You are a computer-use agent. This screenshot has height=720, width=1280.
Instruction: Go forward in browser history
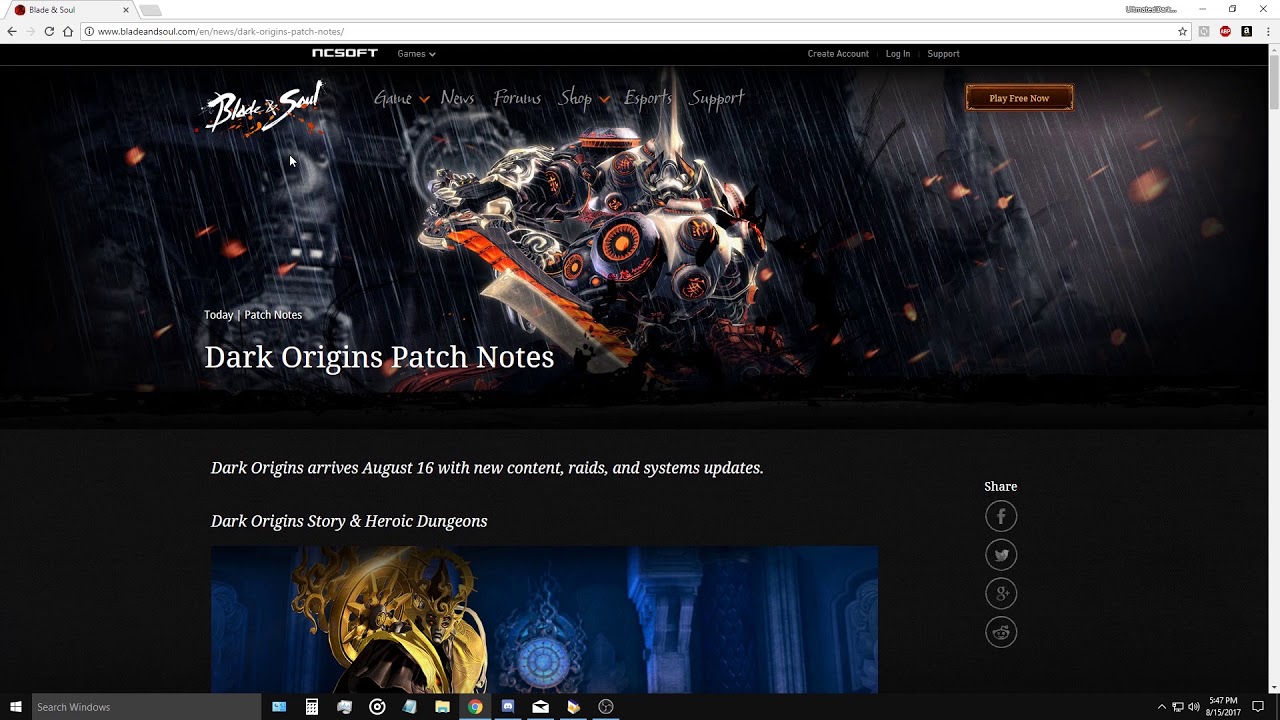tap(30, 31)
